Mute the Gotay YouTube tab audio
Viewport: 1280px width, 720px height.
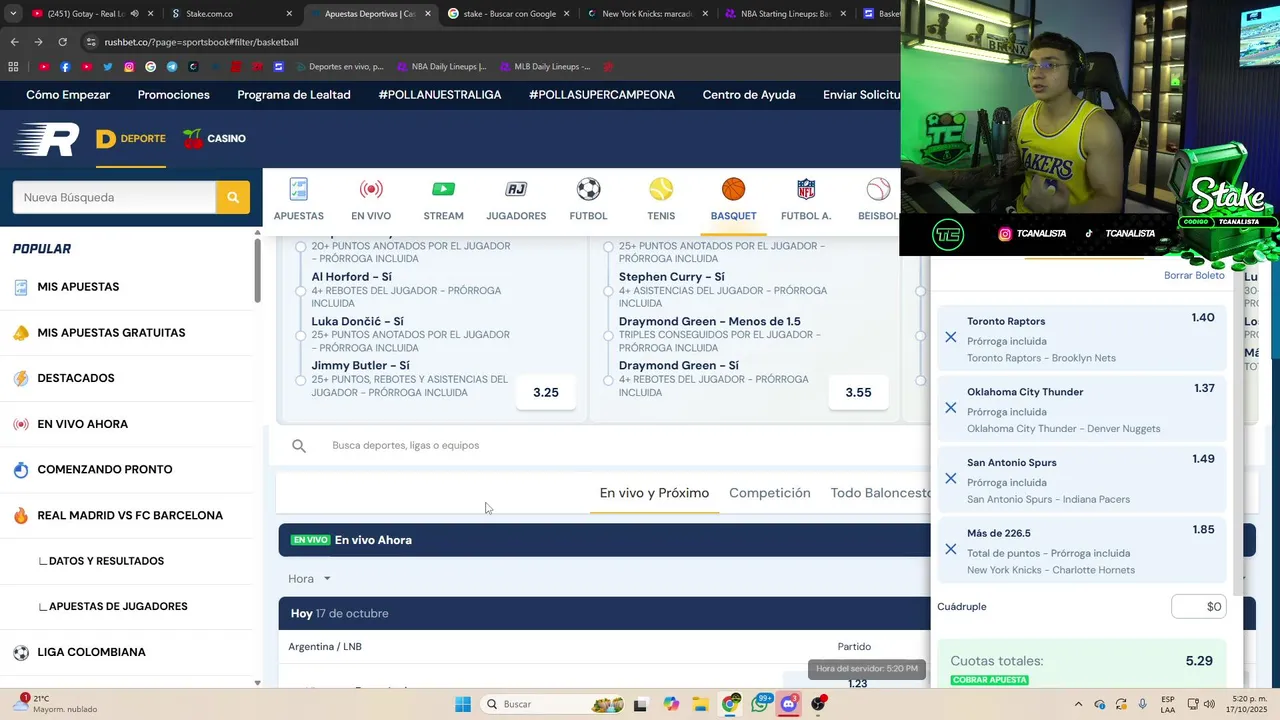click(x=134, y=14)
